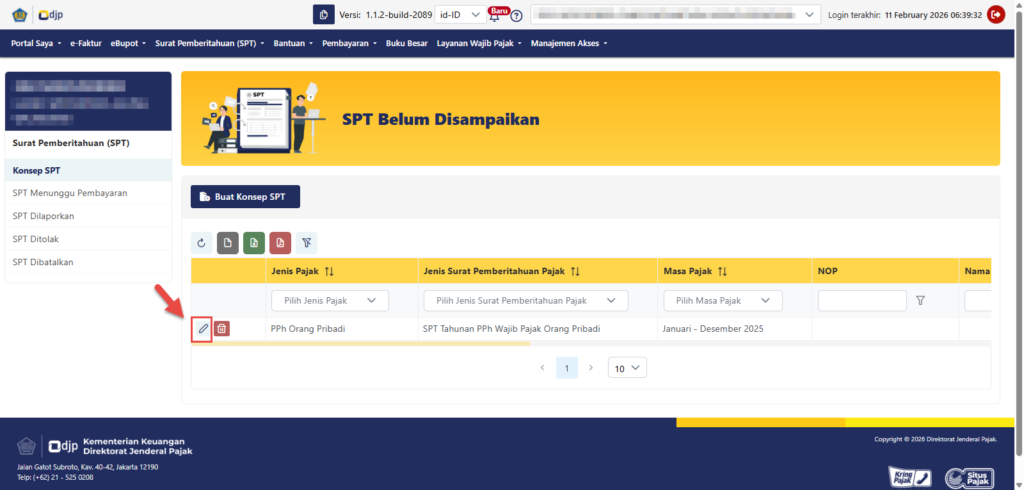Image resolution: width=1024 pixels, height=490 pixels.
Task: Toggle sort on Masa Pajak column
Action: point(722,271)
